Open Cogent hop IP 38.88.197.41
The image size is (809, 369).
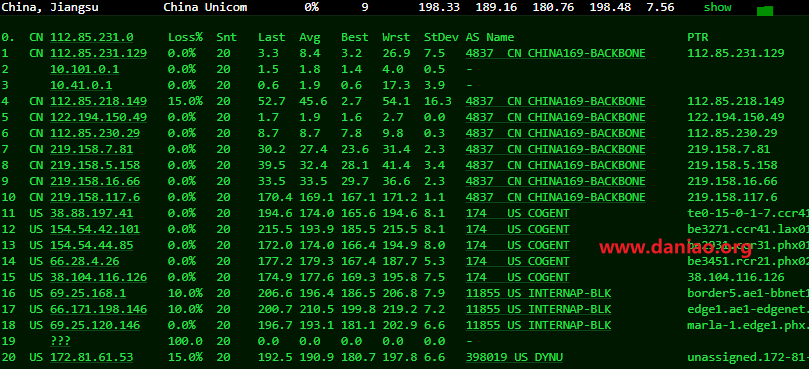click(x=91, y=213)
